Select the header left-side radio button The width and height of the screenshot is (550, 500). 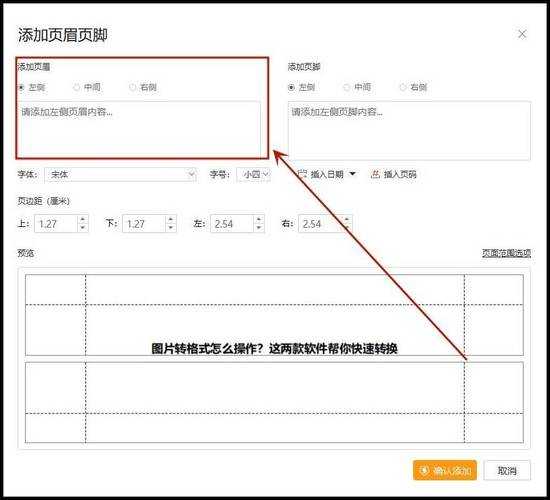(22, 87)
